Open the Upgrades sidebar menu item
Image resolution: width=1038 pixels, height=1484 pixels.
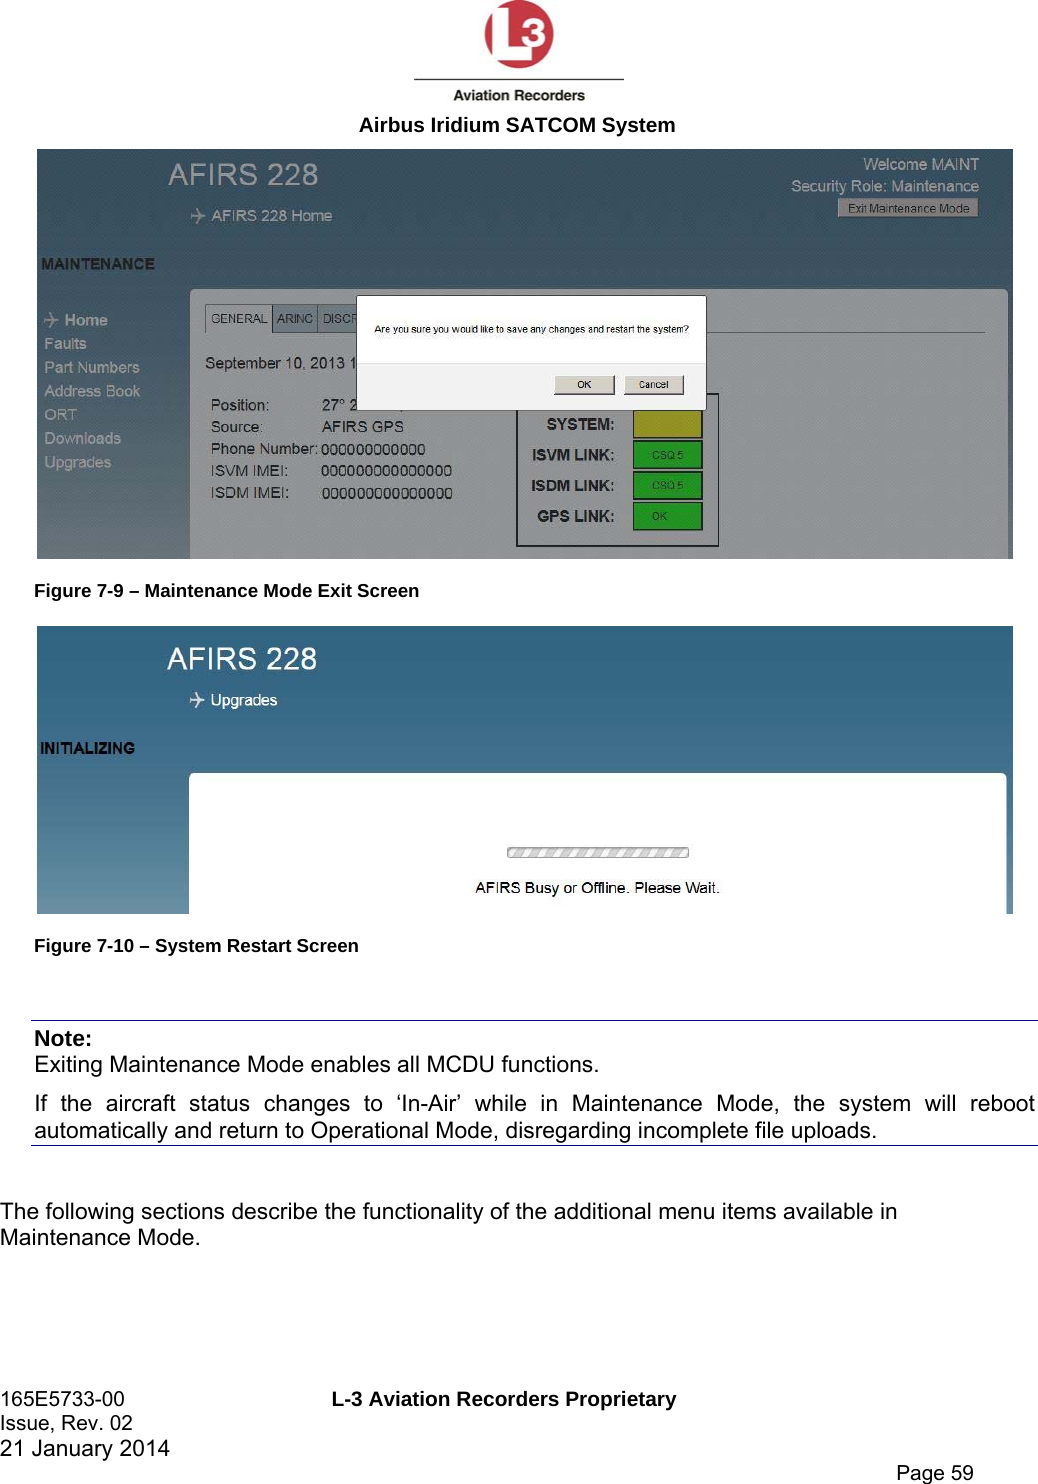click(x=77, y=462)
